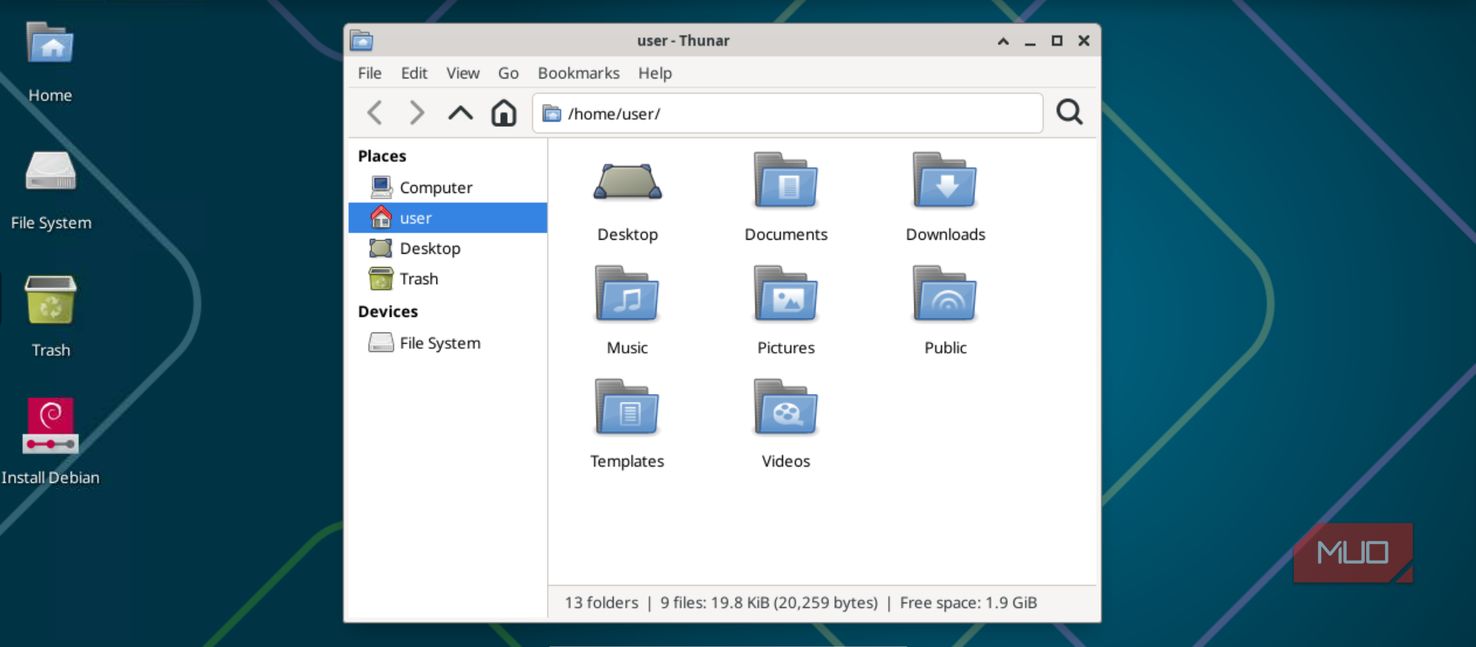This screenshot has height=647, width=1476.
Task: Close the Thunar window
Action: point(1084,41)
